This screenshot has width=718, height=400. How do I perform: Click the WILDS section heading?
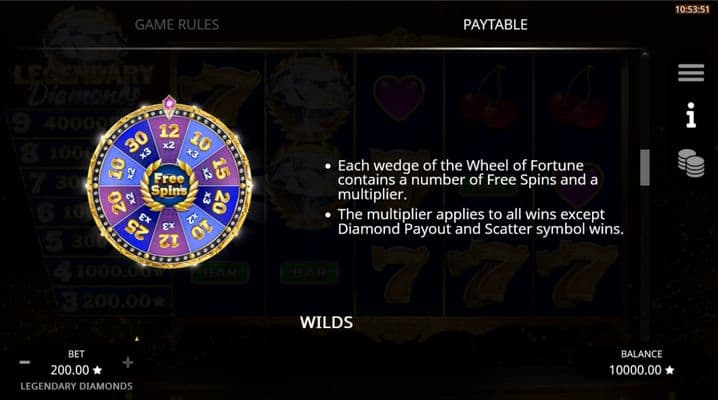coord(326,322)
